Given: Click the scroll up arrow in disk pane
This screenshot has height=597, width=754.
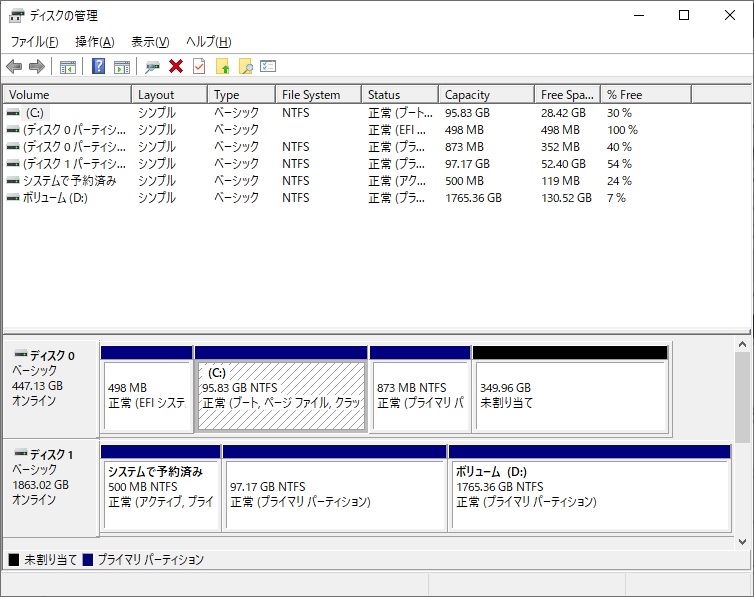Looking at the screenshot, I should coord(742,344).
